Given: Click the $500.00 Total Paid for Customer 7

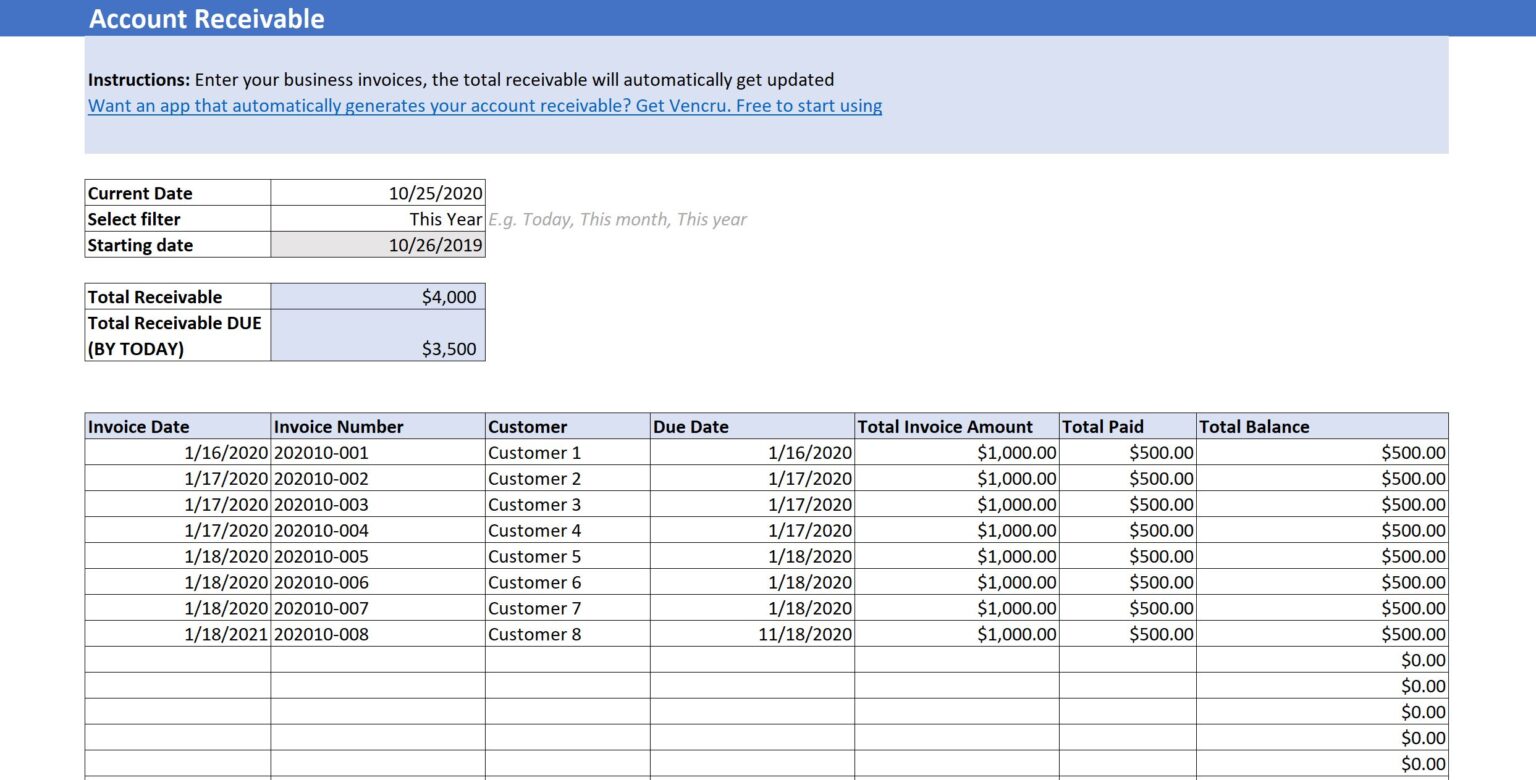Looking at the screenshot, I should pyautogui.click(x=1158, y=608).
